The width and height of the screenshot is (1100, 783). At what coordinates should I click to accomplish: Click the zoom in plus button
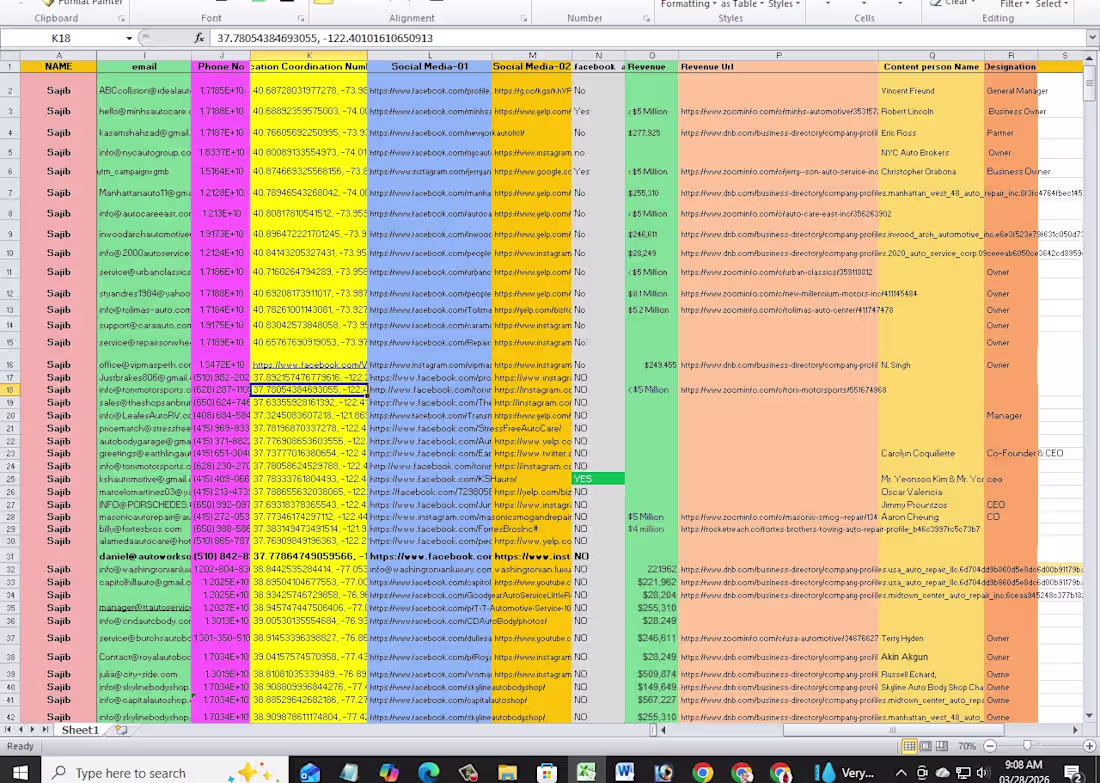tap(1089, 746)
